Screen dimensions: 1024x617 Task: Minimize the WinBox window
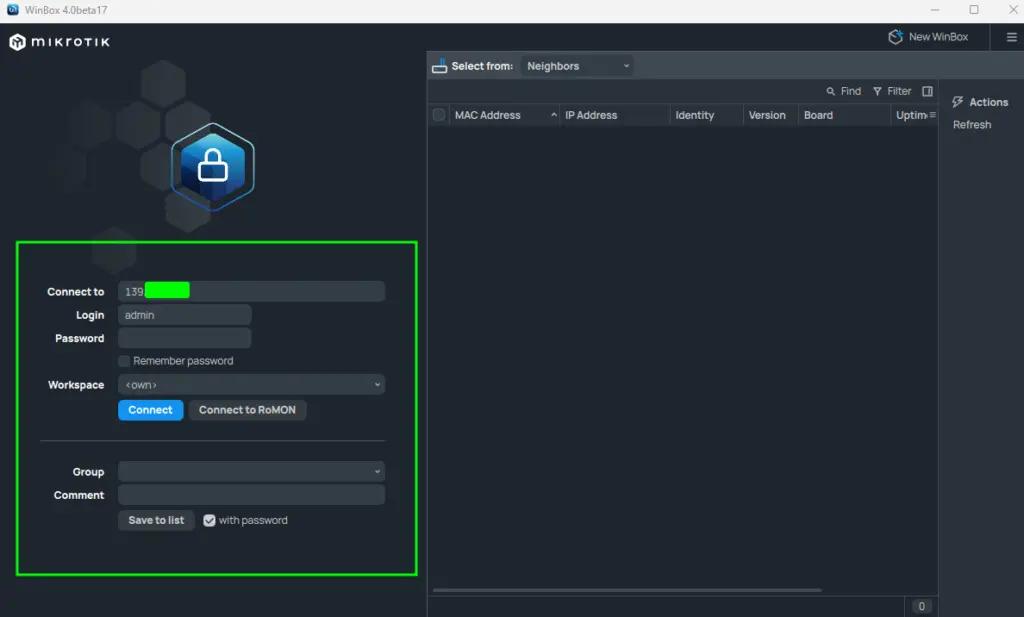tap(935, 10)
